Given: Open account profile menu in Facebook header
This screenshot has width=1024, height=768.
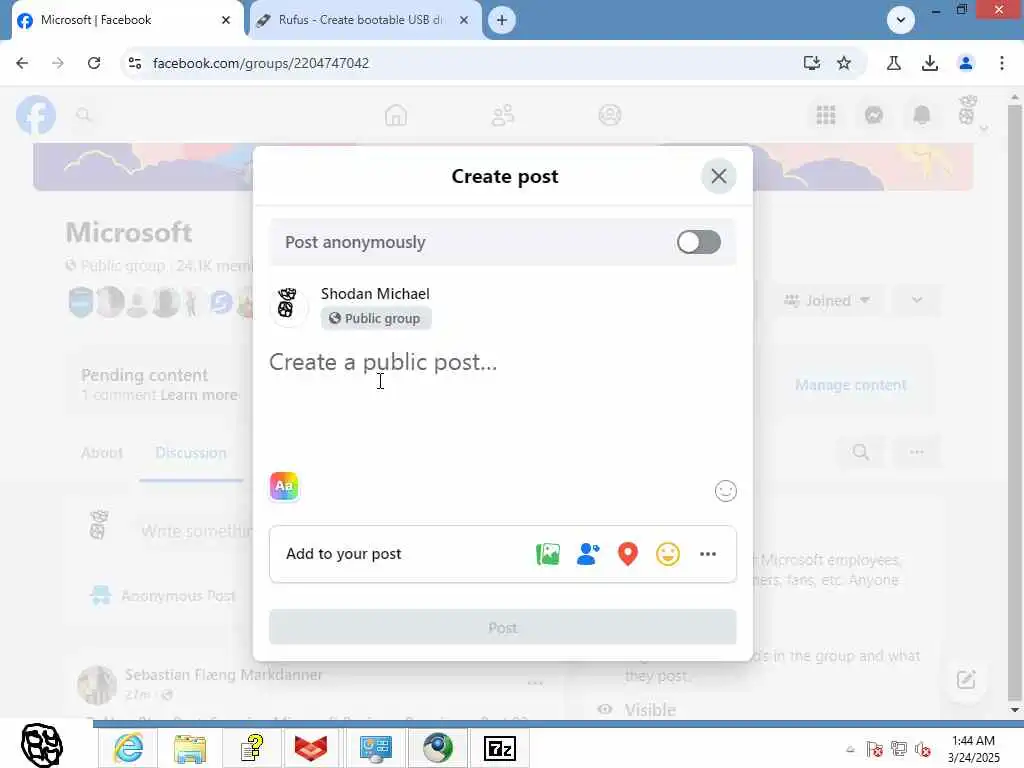Looking at the screenshot, I should point(970,112).
